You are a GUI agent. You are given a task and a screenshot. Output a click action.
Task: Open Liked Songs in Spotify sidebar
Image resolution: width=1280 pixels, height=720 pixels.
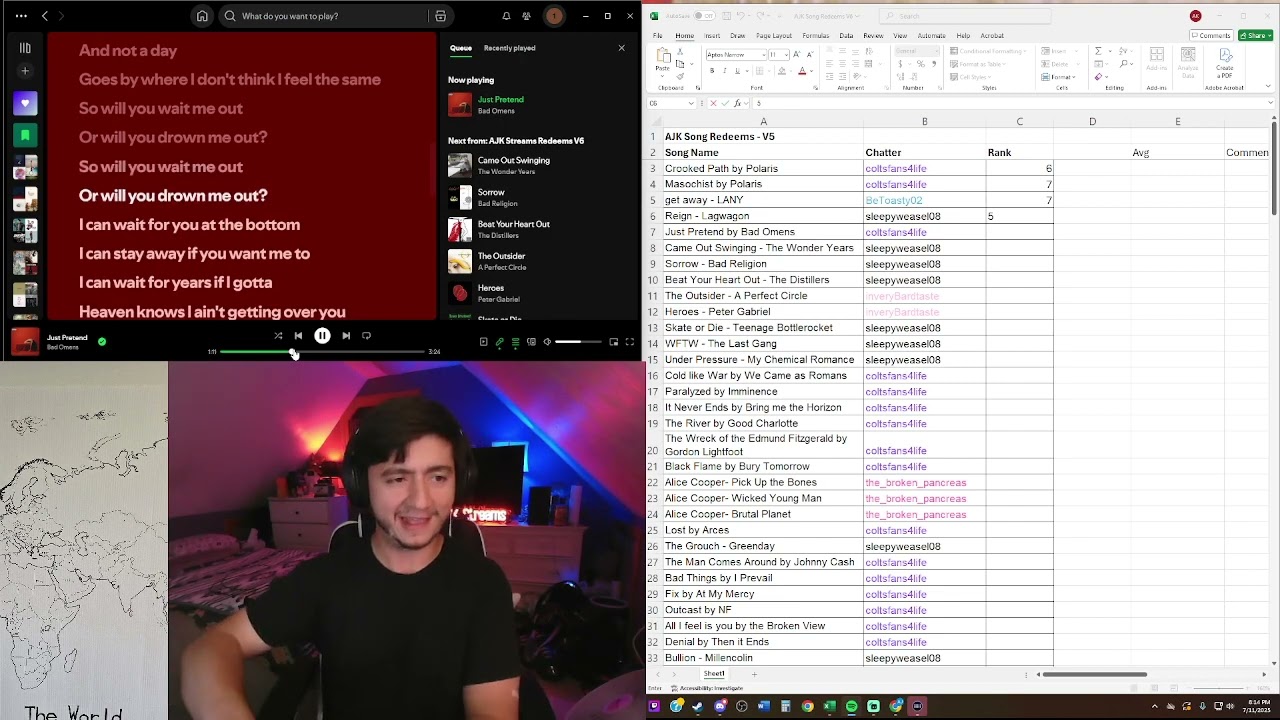click(25, 103)
